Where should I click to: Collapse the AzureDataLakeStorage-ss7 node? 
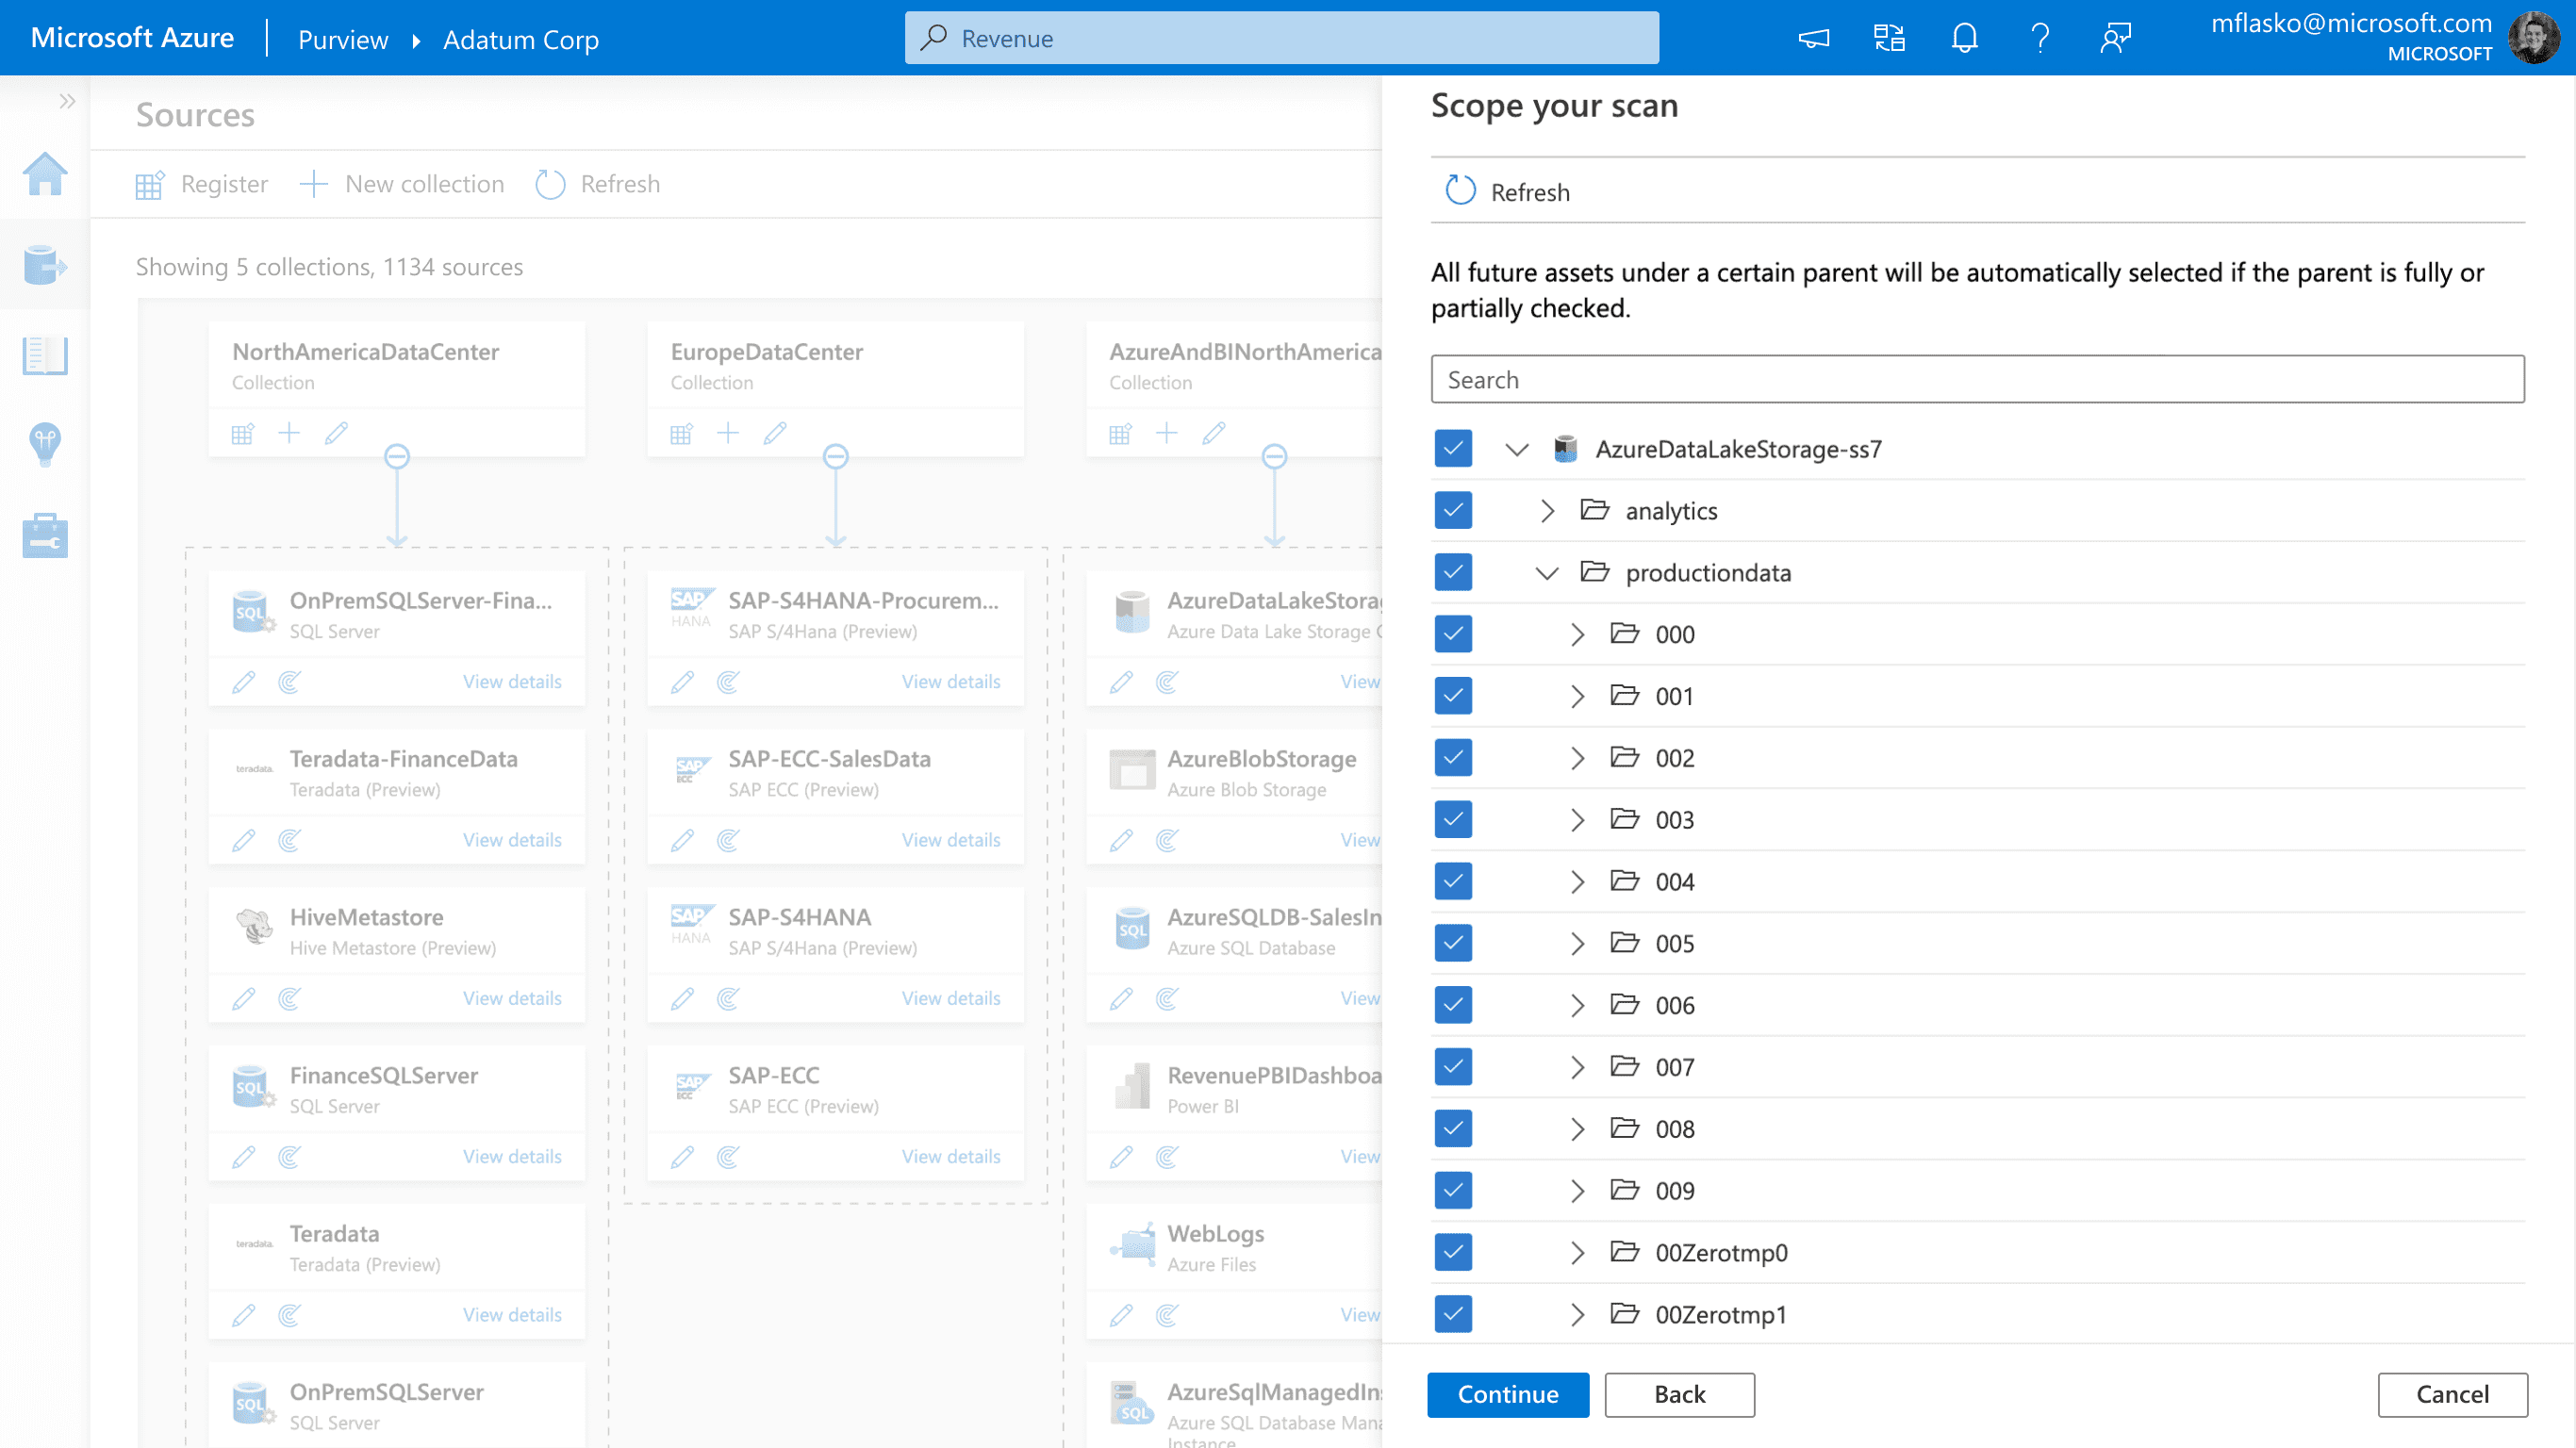1517,449
